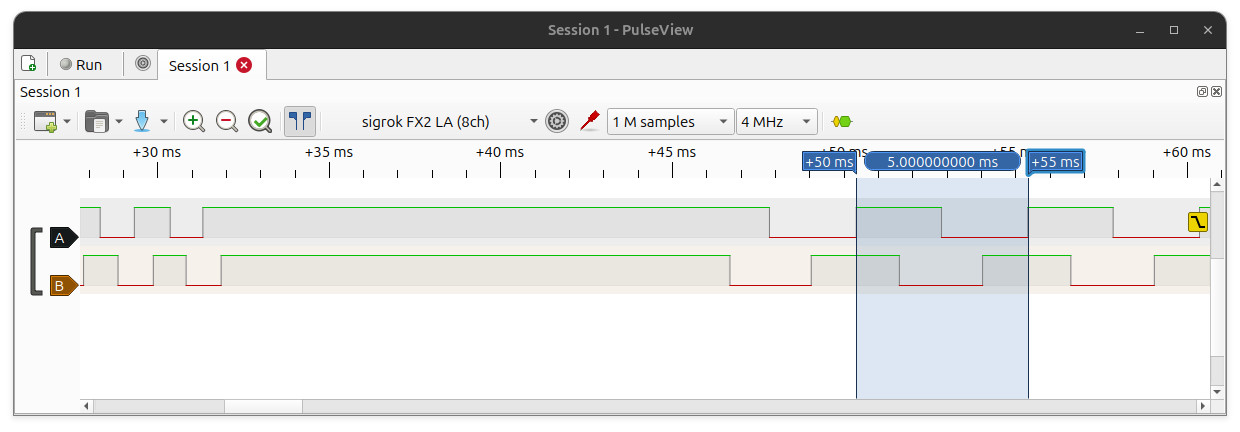
Task: Click the new session icon
Action: coord(29,64)
